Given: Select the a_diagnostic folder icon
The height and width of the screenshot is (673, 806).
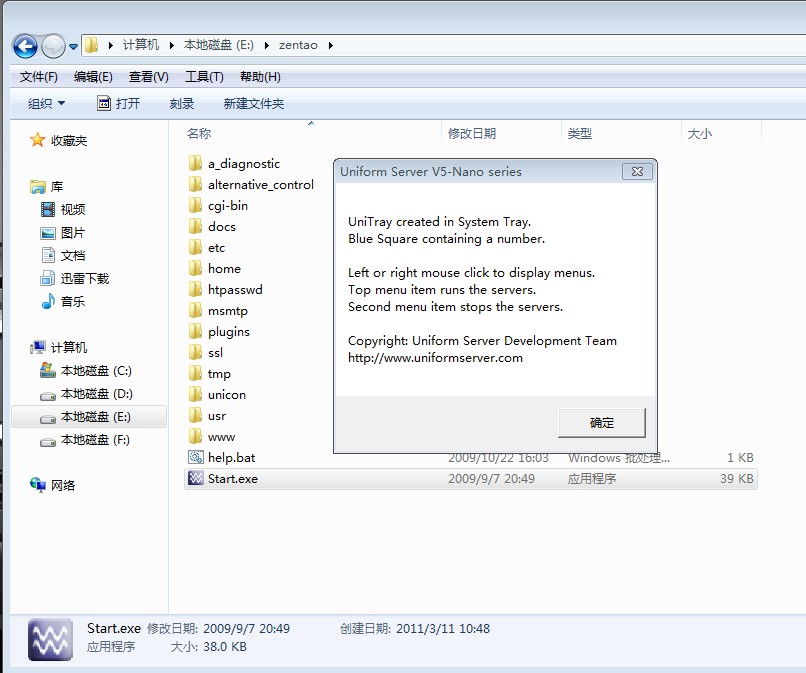Looking at the screenshot, I should 195,163.
